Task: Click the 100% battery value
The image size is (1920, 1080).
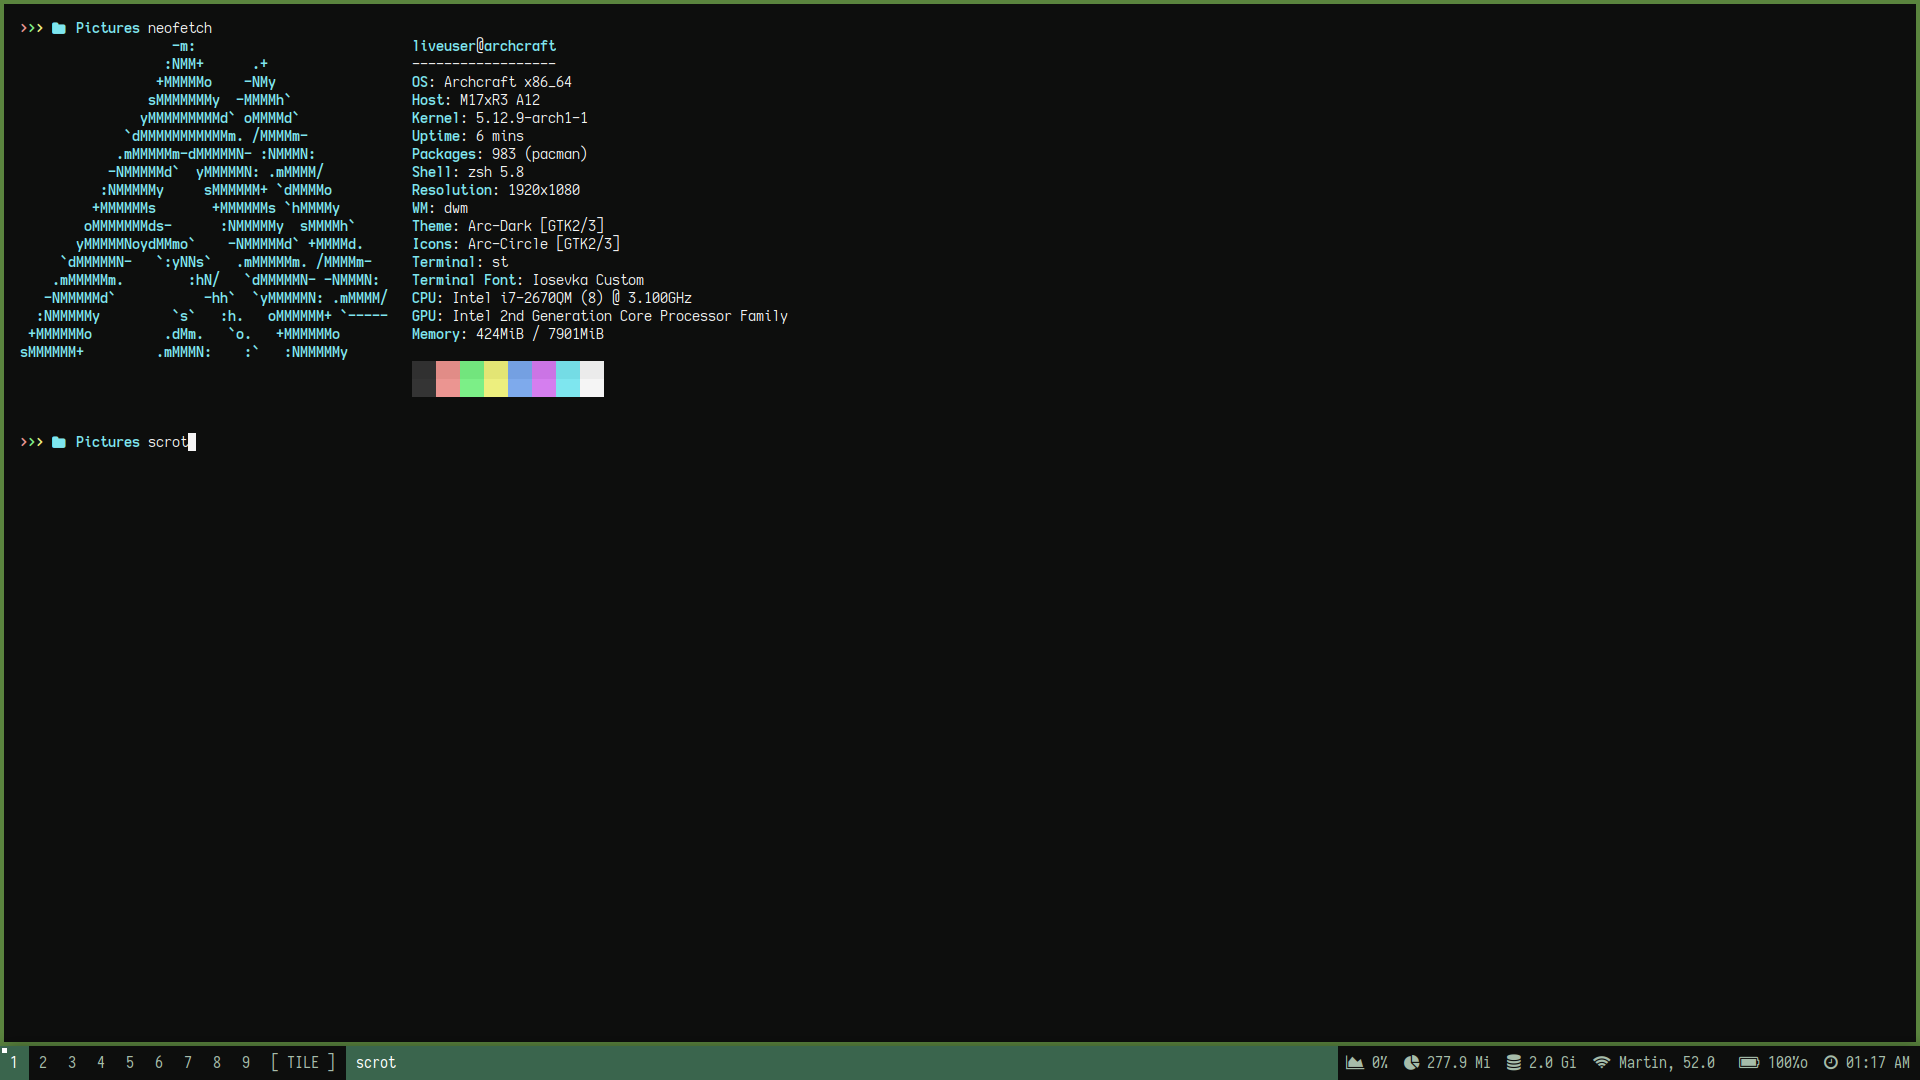Action: (1788, 1062)
